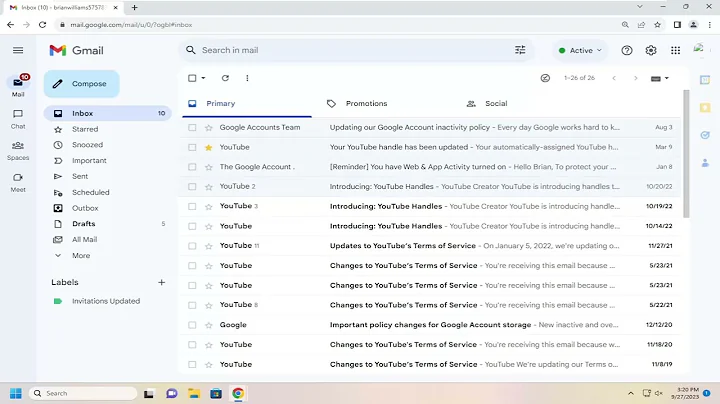Open the select dropdown arrow next to select-all
The width and height of the screenshot is (720, 404).
click(x=203, y=78)
